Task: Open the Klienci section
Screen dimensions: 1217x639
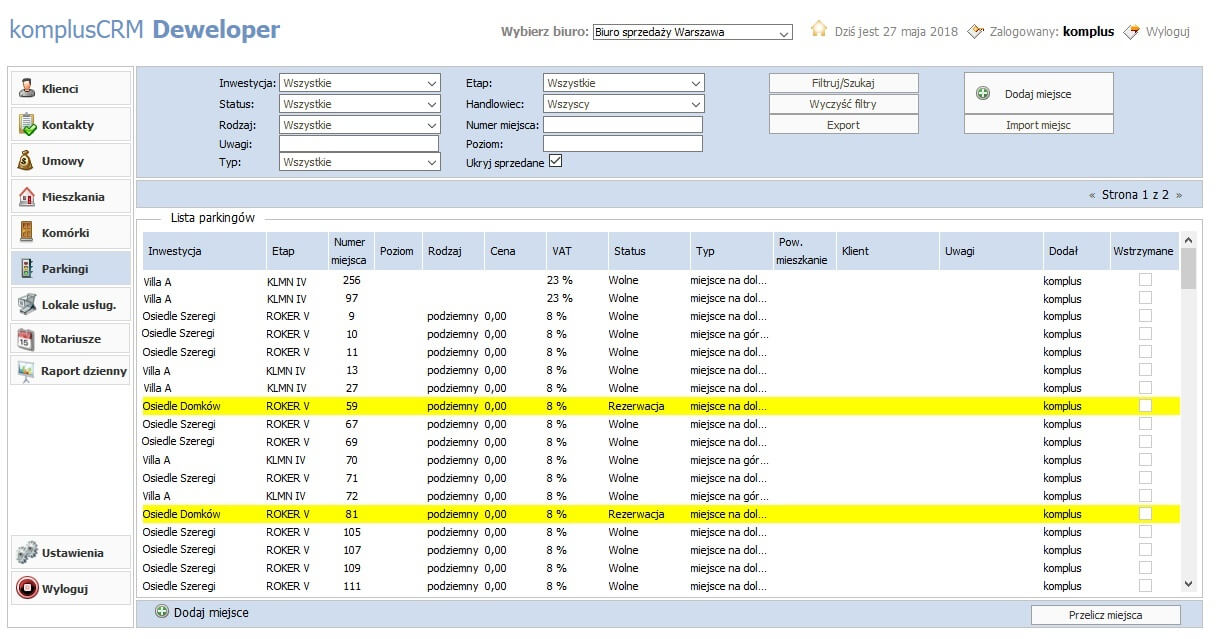Action: point(71,88)
